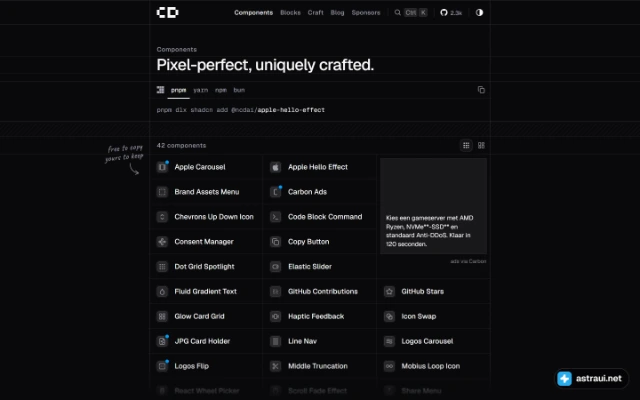
Task: Go to the Craft page
Action: pos(316,13)
